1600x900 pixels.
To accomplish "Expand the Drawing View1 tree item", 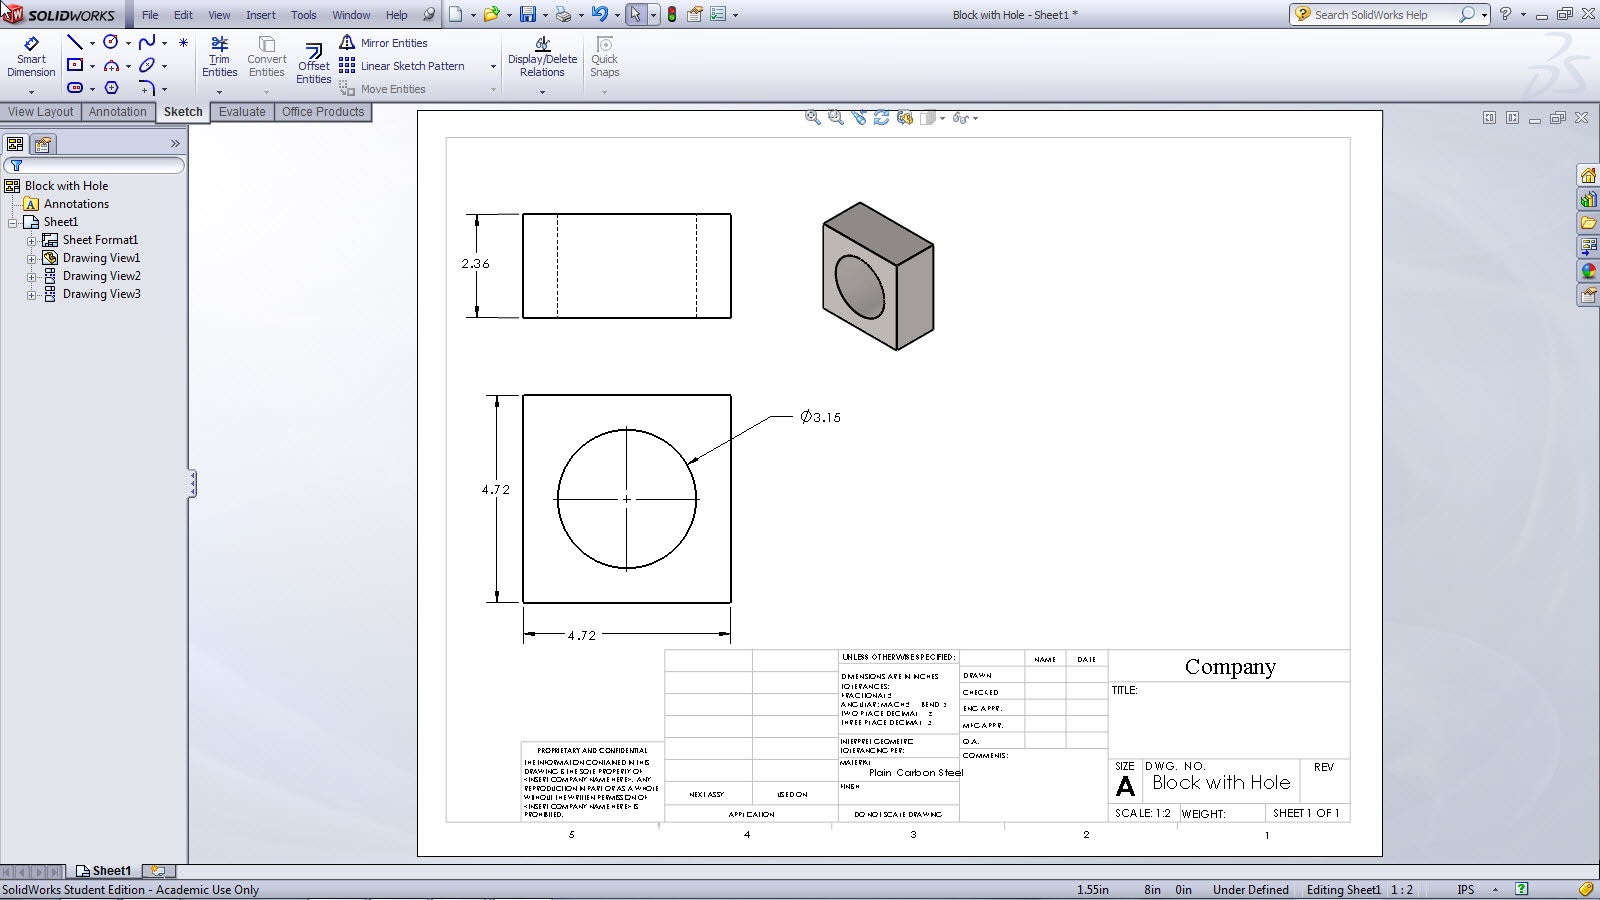I will 32,257.
